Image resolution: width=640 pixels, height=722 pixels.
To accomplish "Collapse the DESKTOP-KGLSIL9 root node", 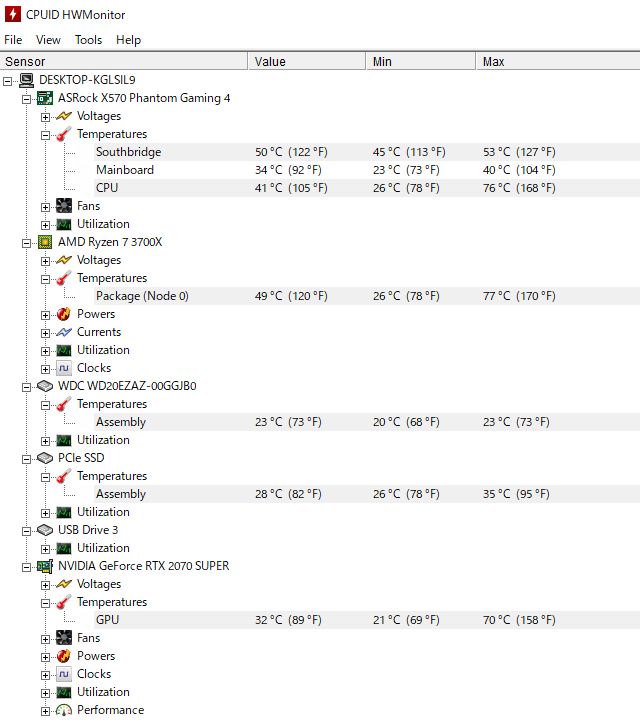I will (x=7, y=82).
